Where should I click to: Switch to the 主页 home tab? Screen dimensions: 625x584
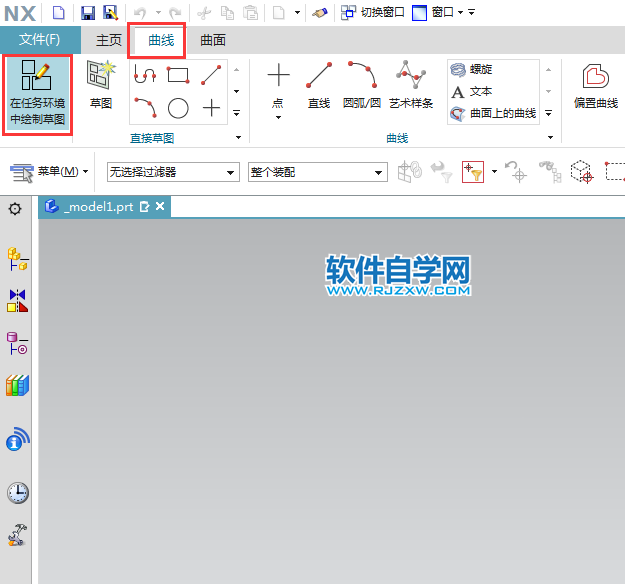108,40
